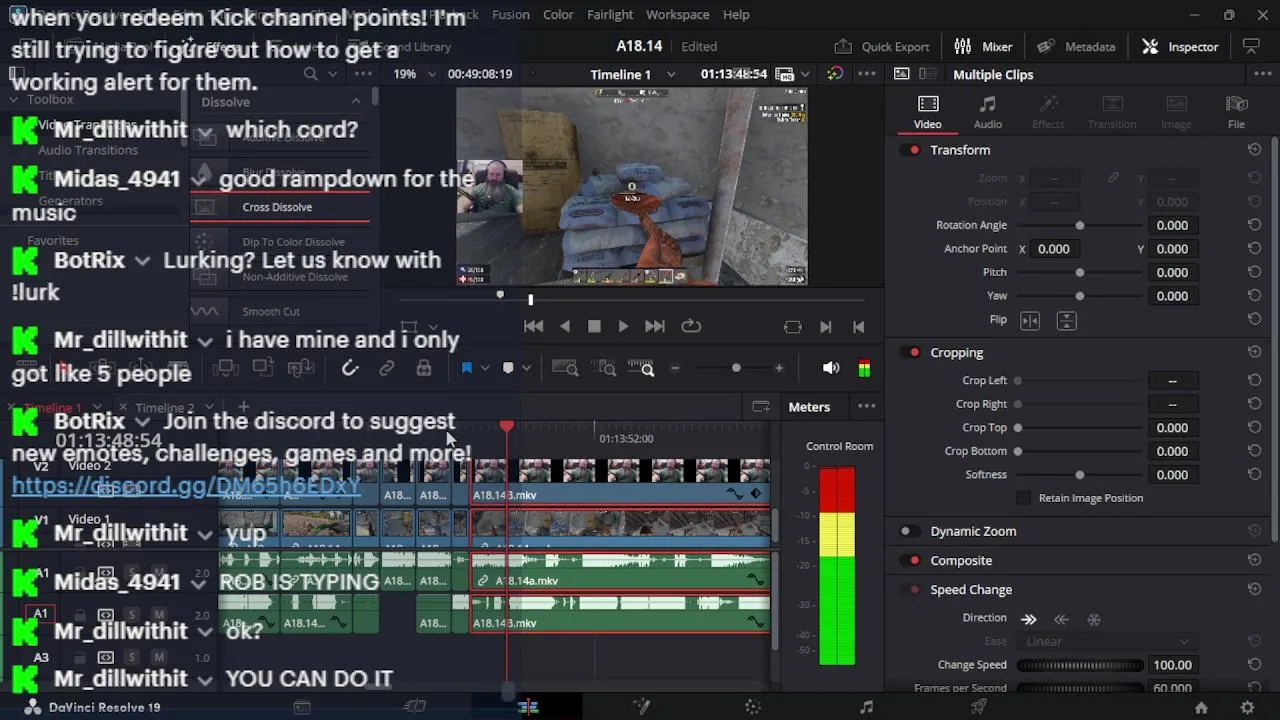The image size is (1280, 720).
Task: Flip the clip horizontally
Action: [1030, 321]
